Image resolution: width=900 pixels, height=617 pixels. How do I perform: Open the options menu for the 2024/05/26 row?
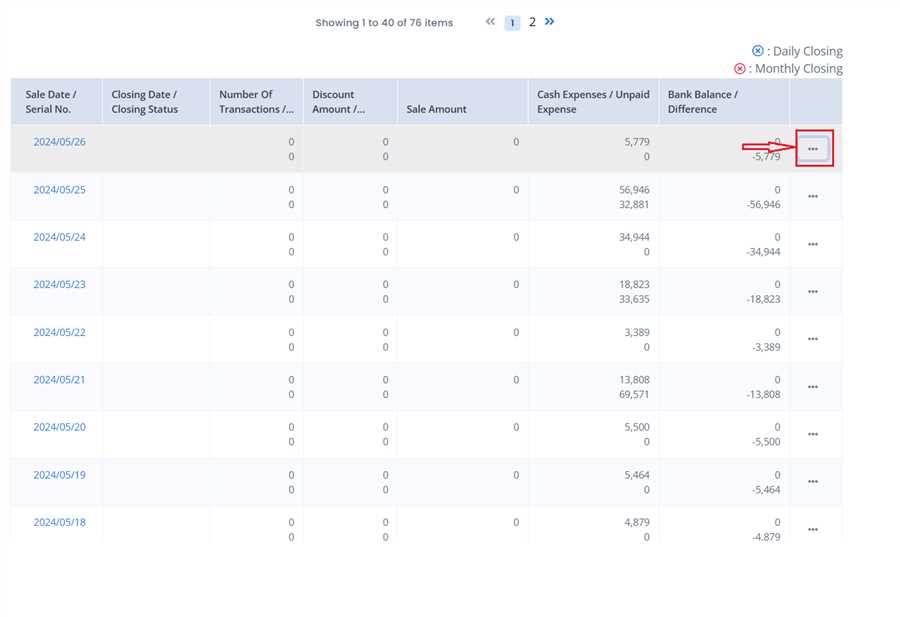point(812,149)
